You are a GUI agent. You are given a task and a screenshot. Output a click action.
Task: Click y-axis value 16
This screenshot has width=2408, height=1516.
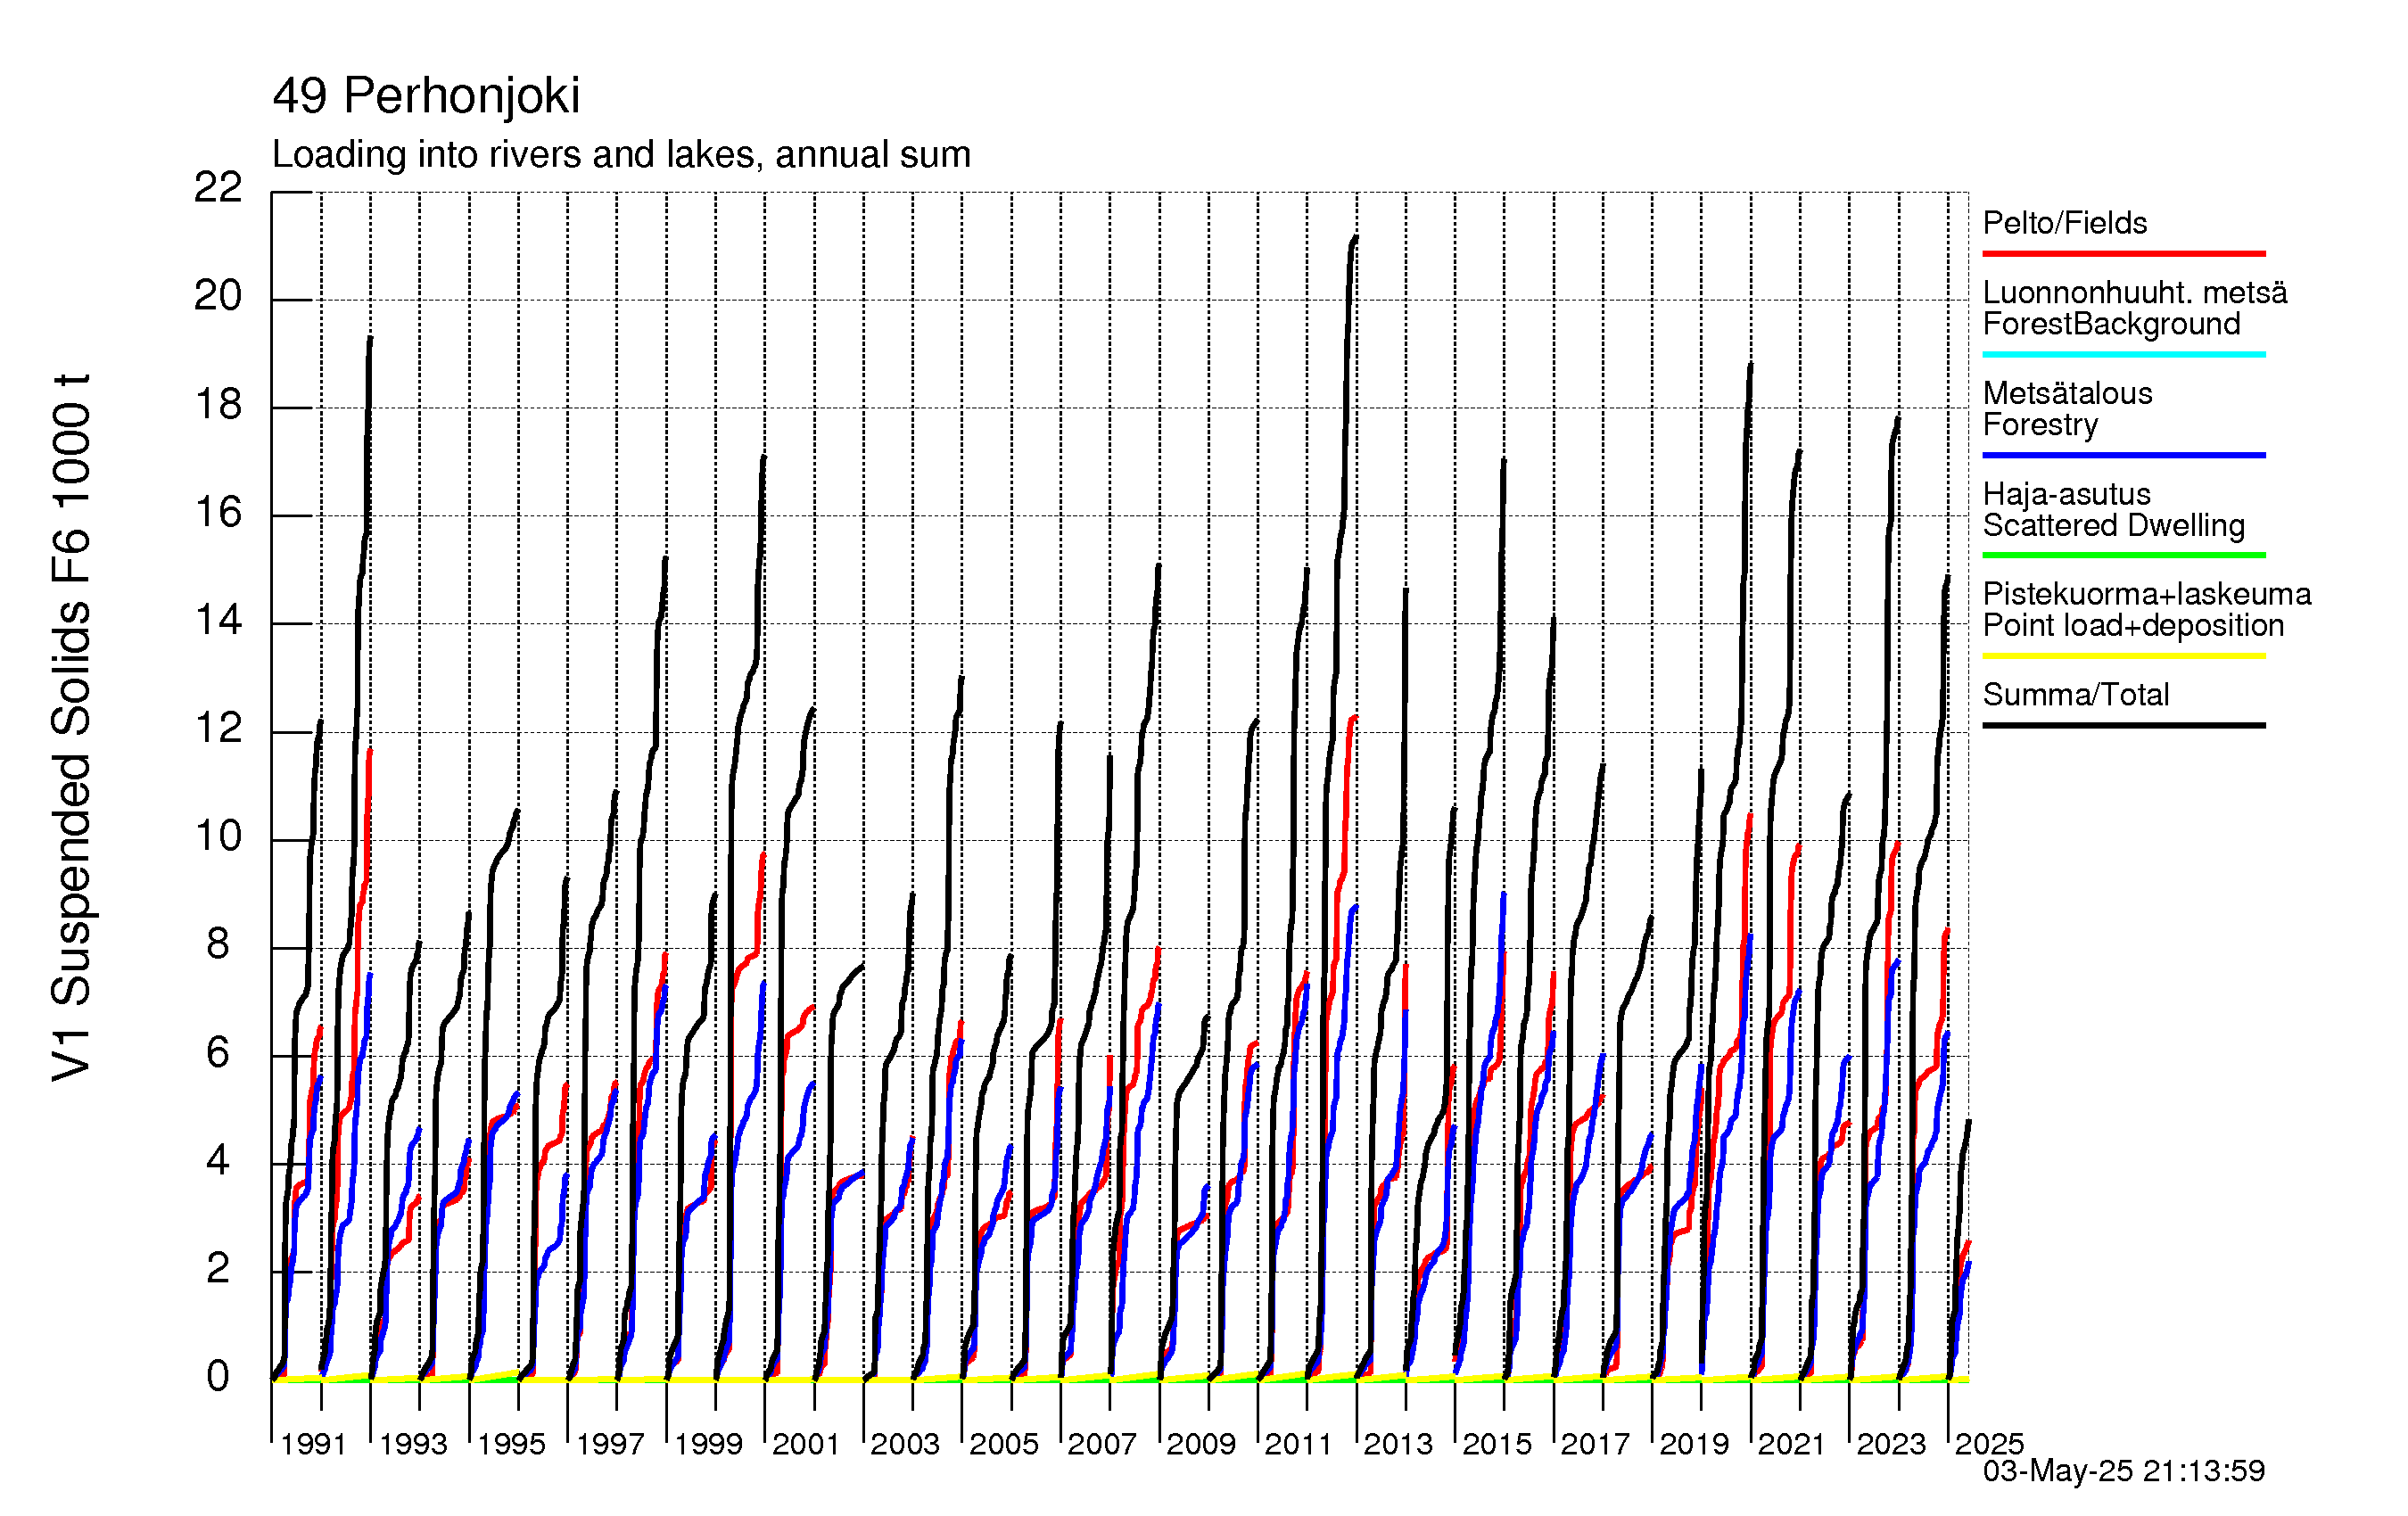tap(218, 513)
